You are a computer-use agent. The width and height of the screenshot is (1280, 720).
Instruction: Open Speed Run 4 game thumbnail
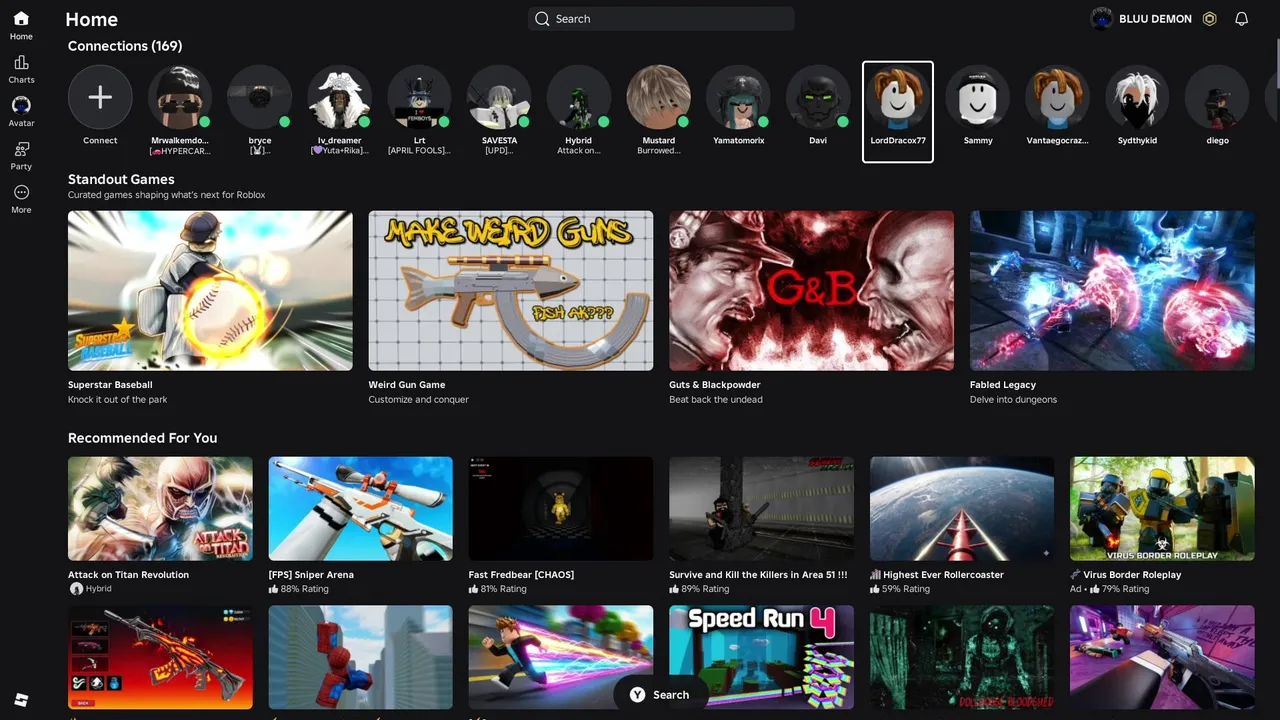(762, 657)
